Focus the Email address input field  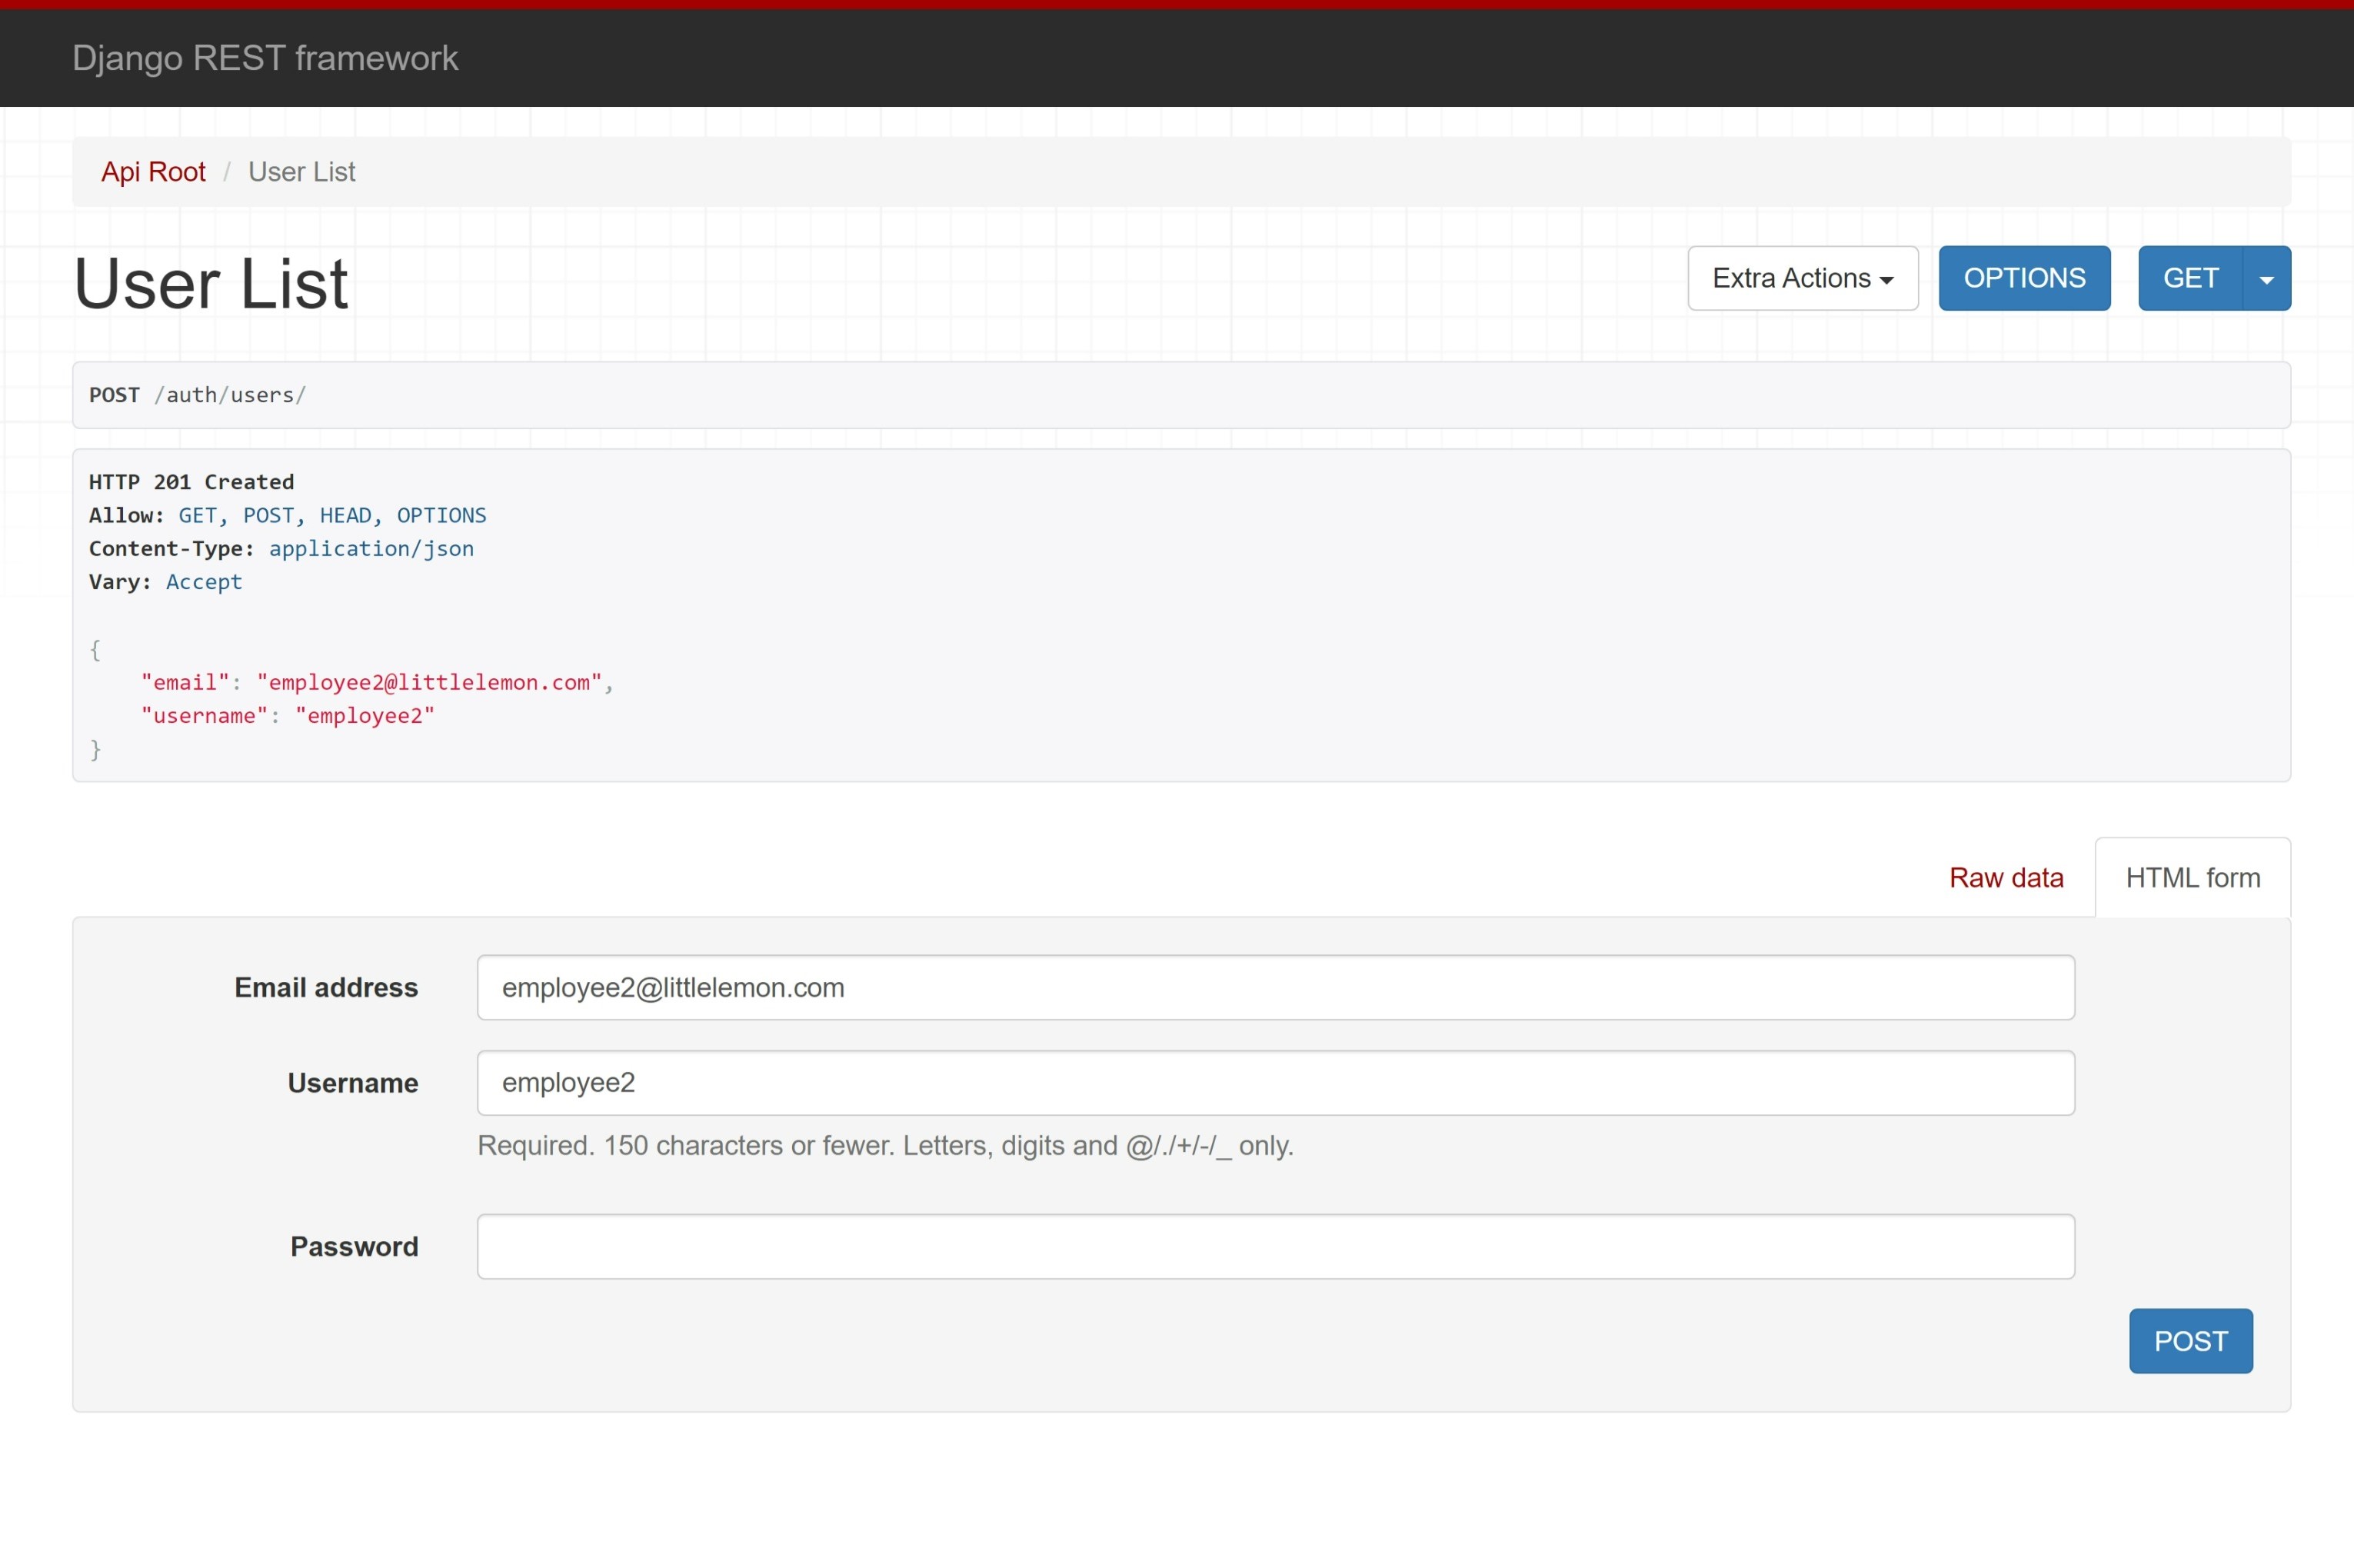tap(1275, 987)
